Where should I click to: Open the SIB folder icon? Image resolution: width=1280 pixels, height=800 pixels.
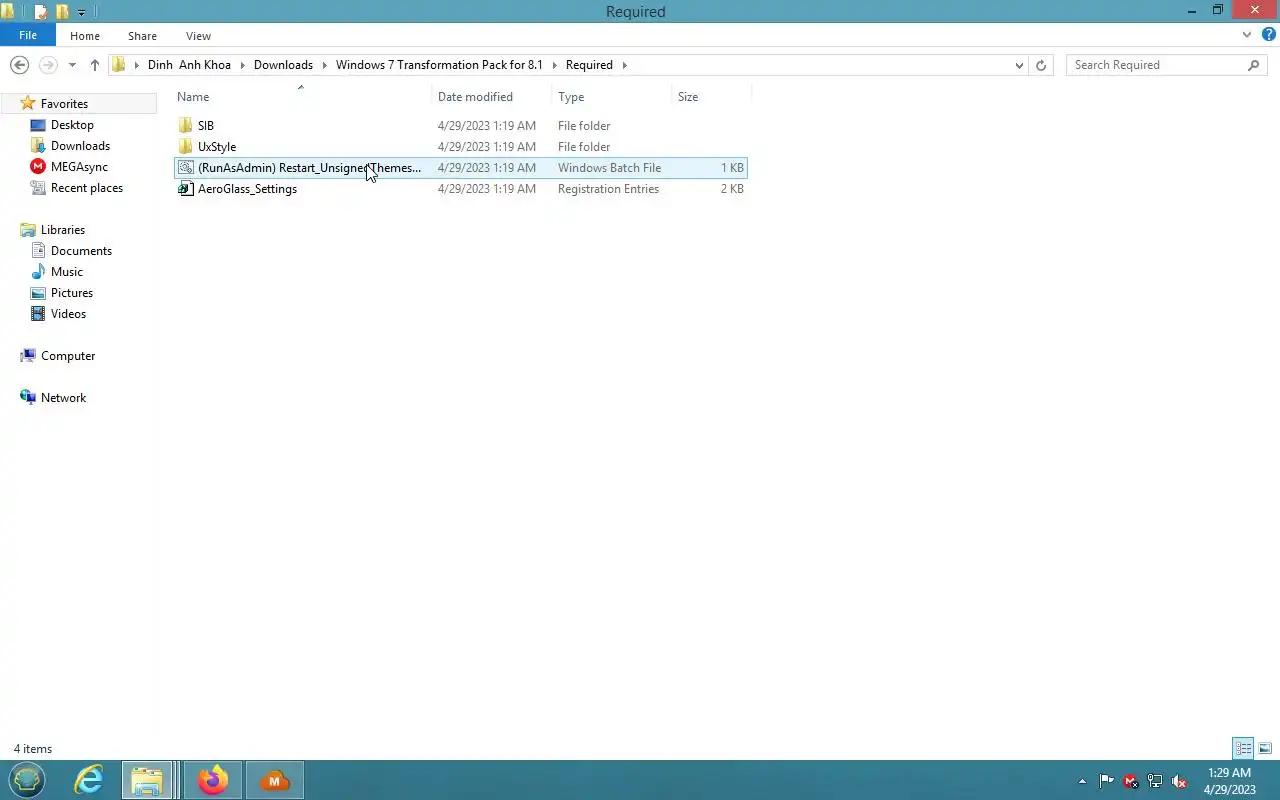[185, 126]
